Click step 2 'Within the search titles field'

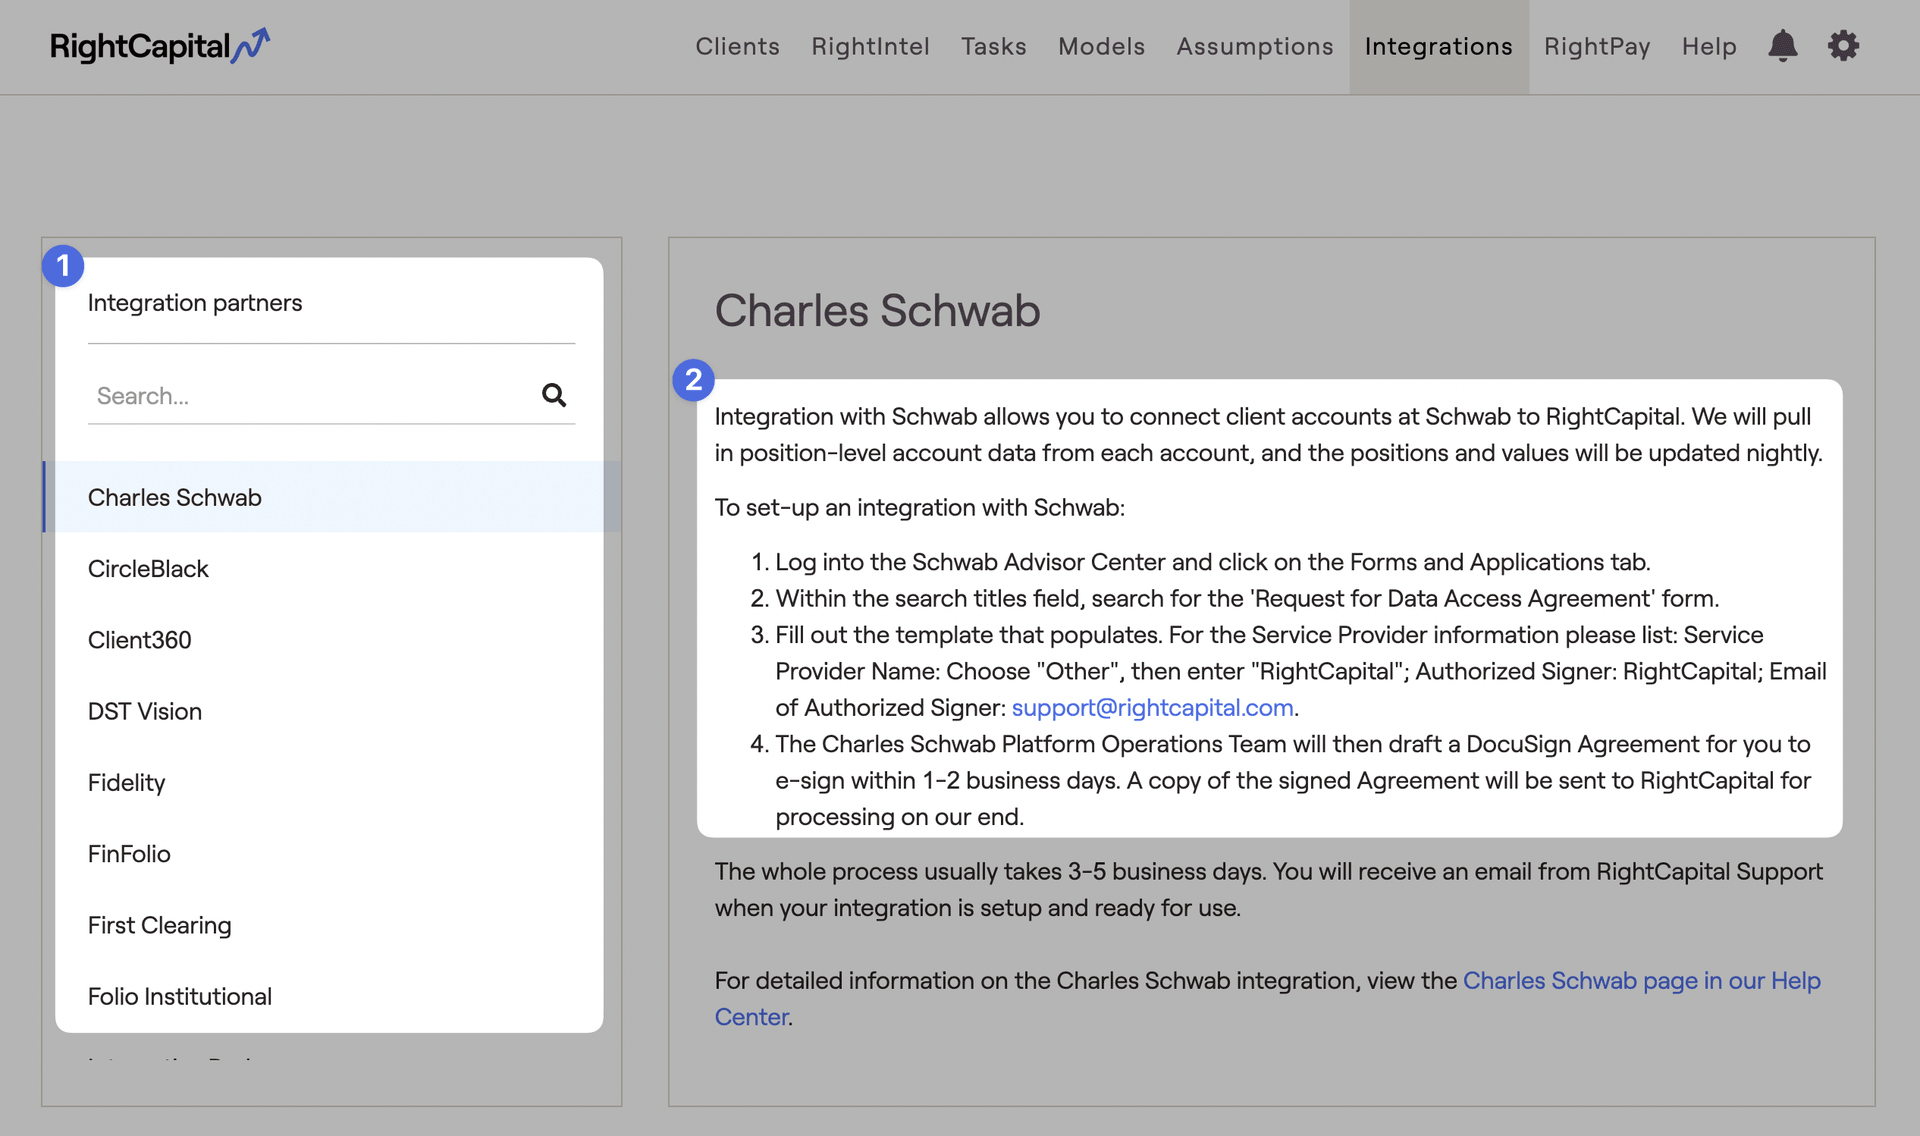click(1247, 598)
